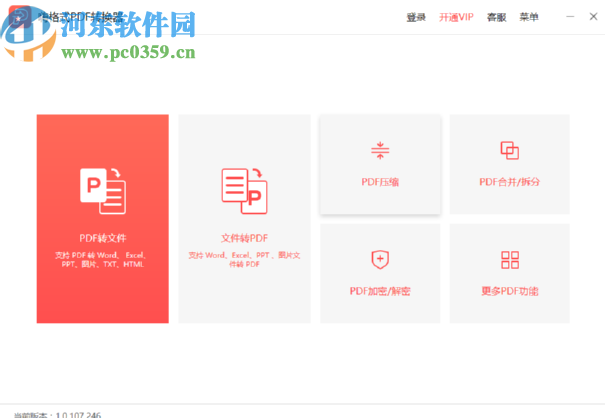Close the PDF converter window
The height and width of the screenshot is (418, 605).
coord(593,17)
